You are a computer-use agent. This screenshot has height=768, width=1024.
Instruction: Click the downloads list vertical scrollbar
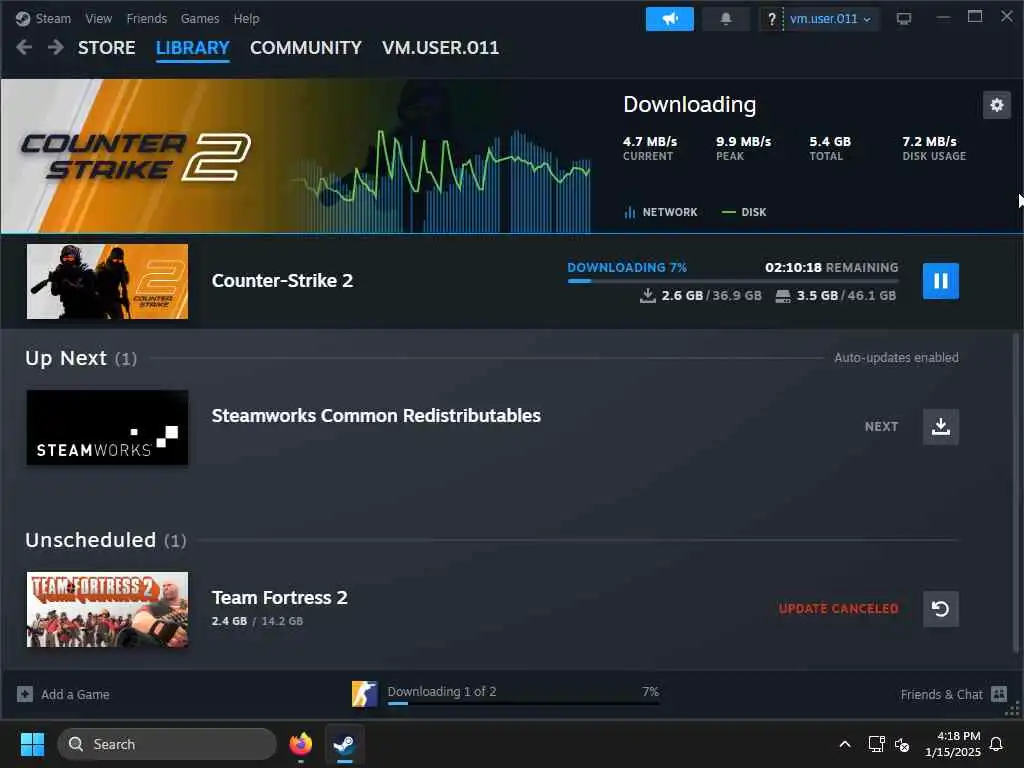(1016, 493)
